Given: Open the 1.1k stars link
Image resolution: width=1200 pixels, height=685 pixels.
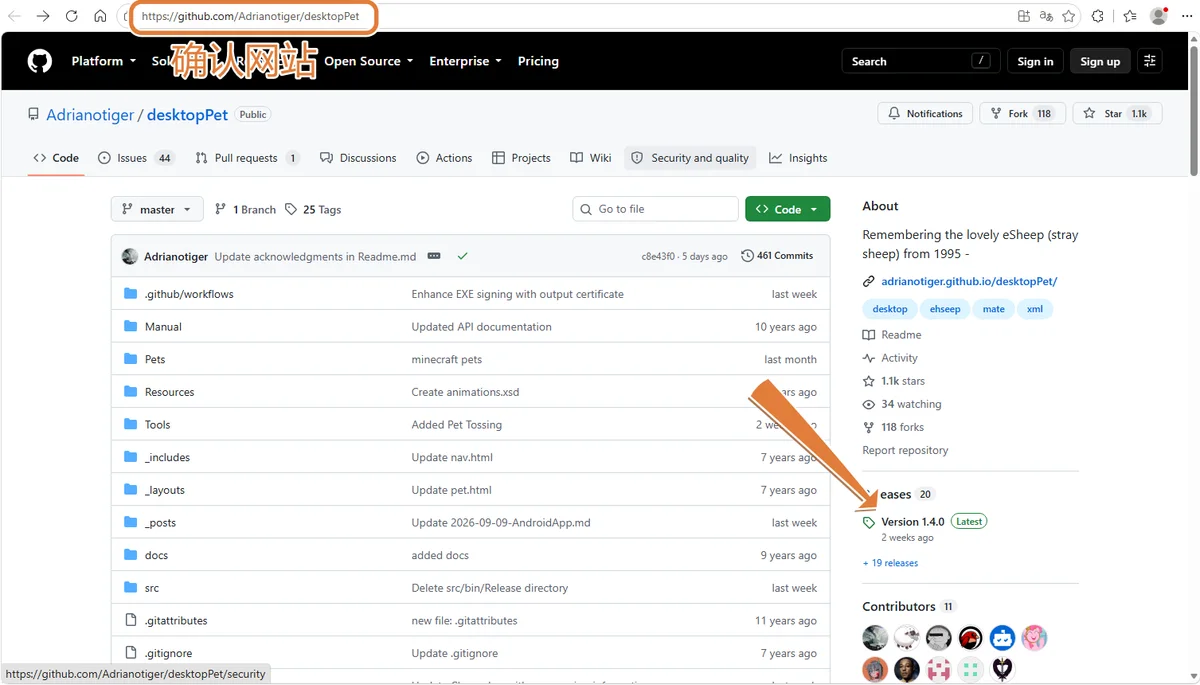Looking at the screenshot, I should pos(894,381).
